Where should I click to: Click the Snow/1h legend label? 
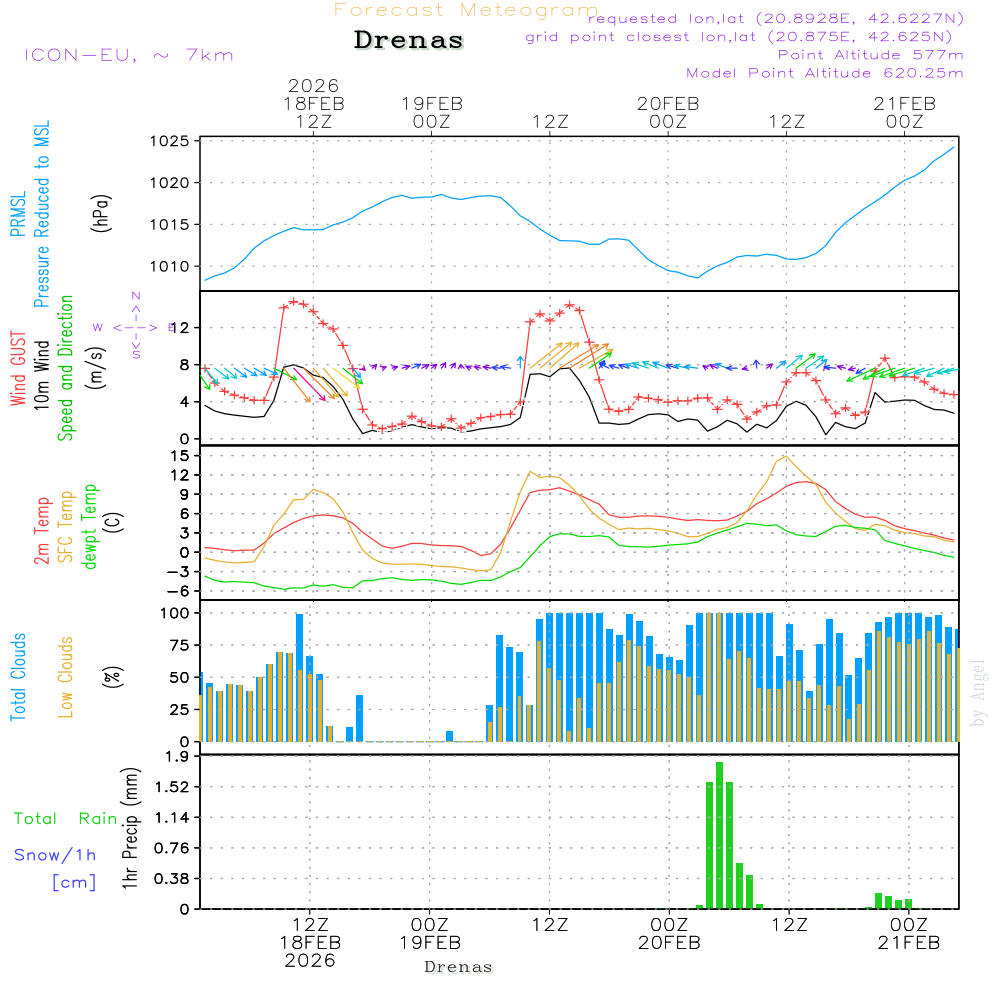click(55, 855)
